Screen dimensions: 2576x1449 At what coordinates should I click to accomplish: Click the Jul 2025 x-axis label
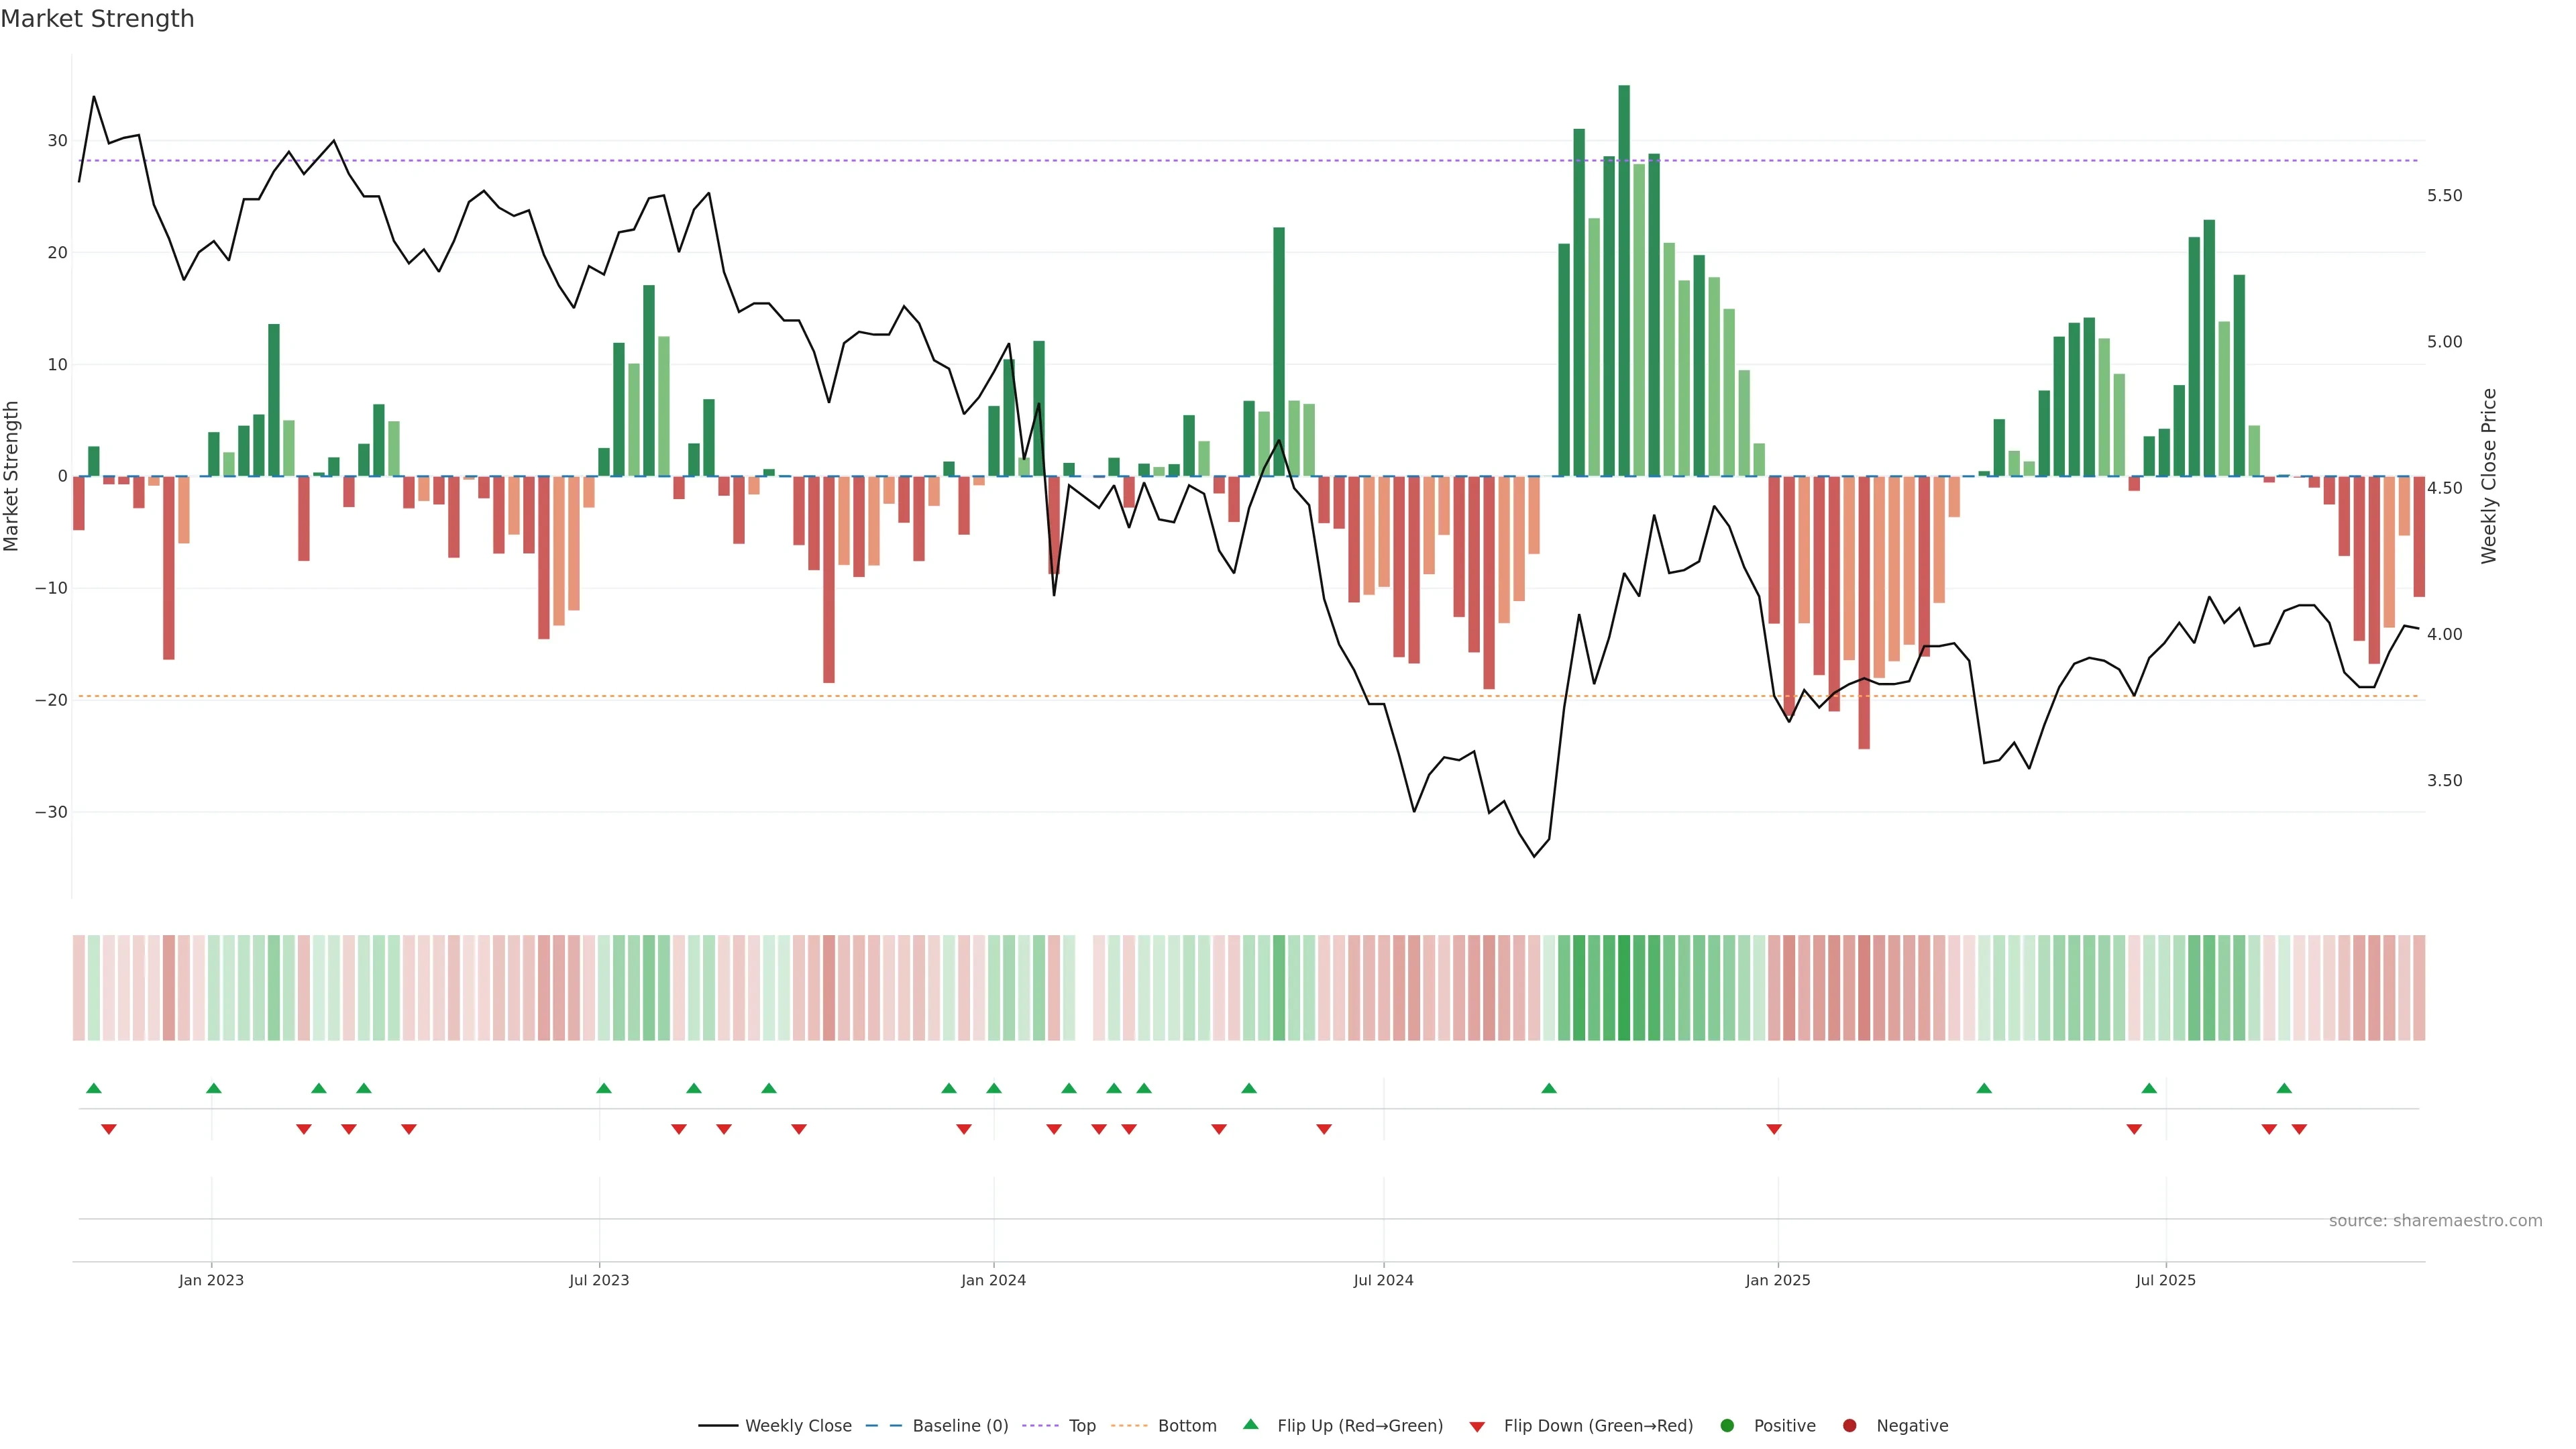coord(2165,1280)
